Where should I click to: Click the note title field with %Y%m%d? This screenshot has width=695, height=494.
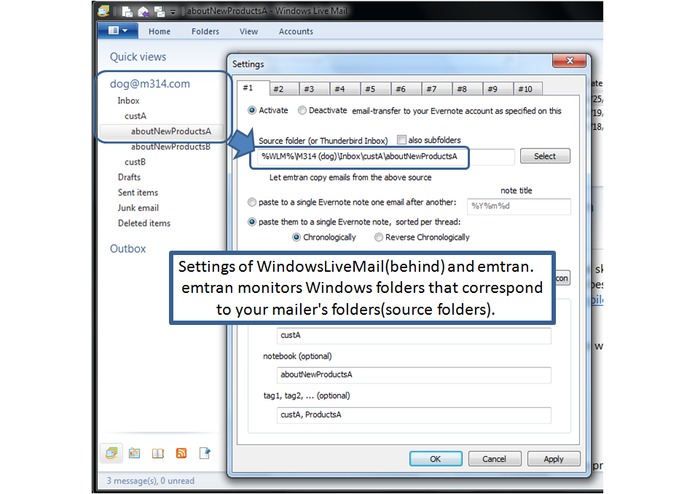point(519,206)
